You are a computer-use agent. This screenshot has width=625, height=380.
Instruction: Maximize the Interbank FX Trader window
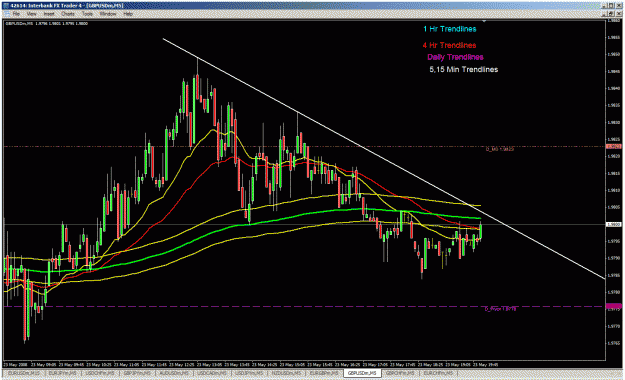click(612, 6)
